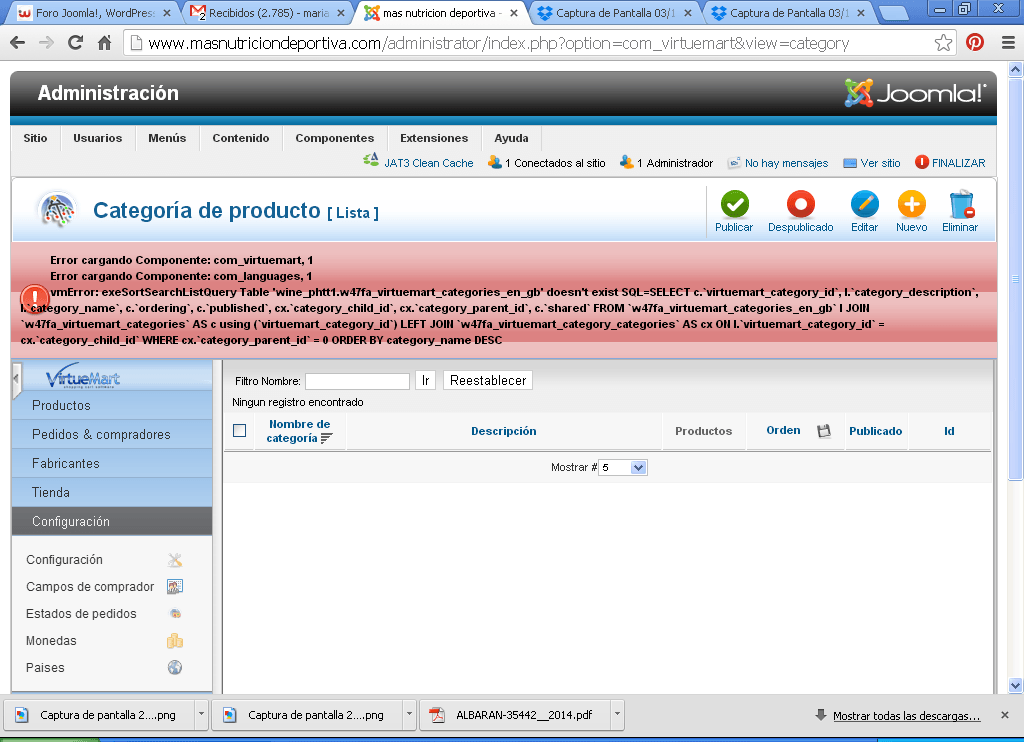Open Campos de comprador sidebar link

point(90,587)
